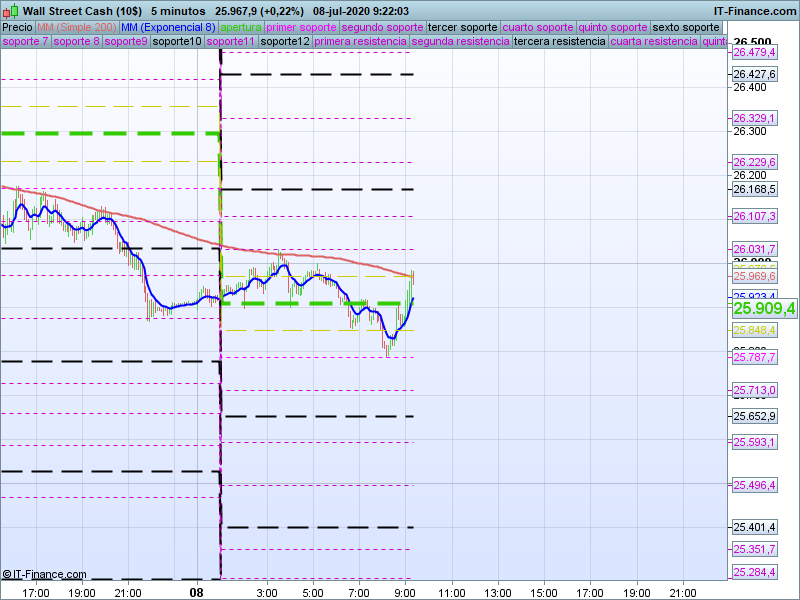This screenshot has width=800, height=600.
Task: Click the apertura indicator label
Action: 241,27
